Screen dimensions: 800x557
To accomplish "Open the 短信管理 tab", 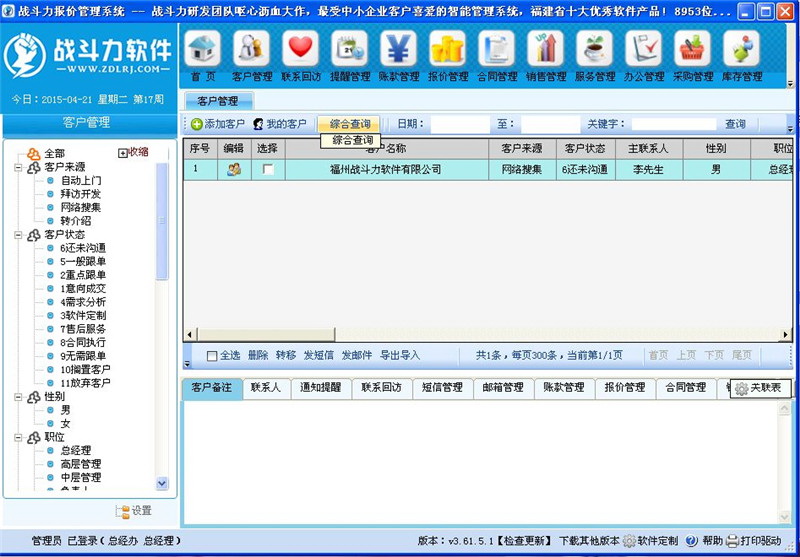I will click(x=442, y=388).
